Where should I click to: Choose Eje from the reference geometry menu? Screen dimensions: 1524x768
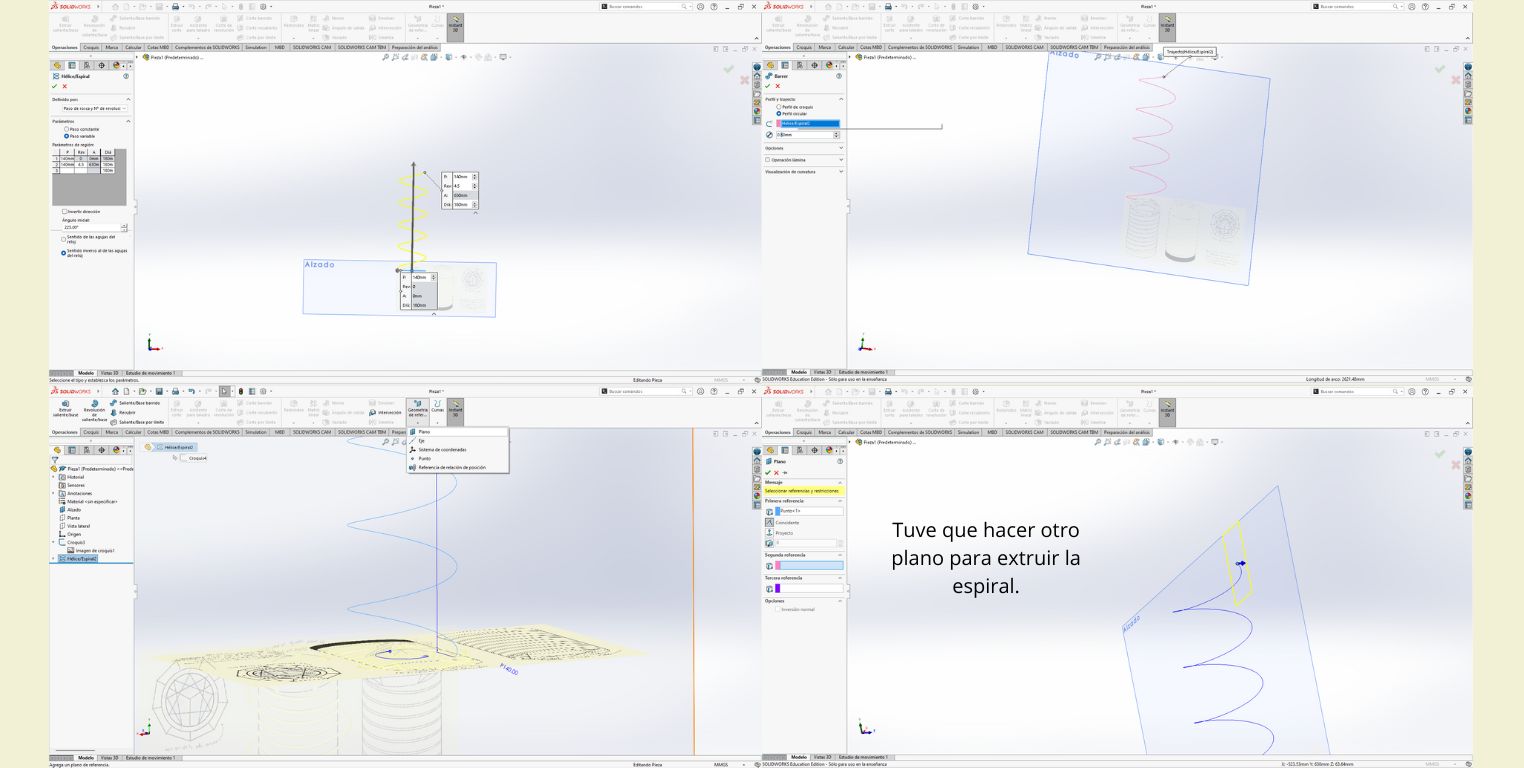[x=457, y=441]
